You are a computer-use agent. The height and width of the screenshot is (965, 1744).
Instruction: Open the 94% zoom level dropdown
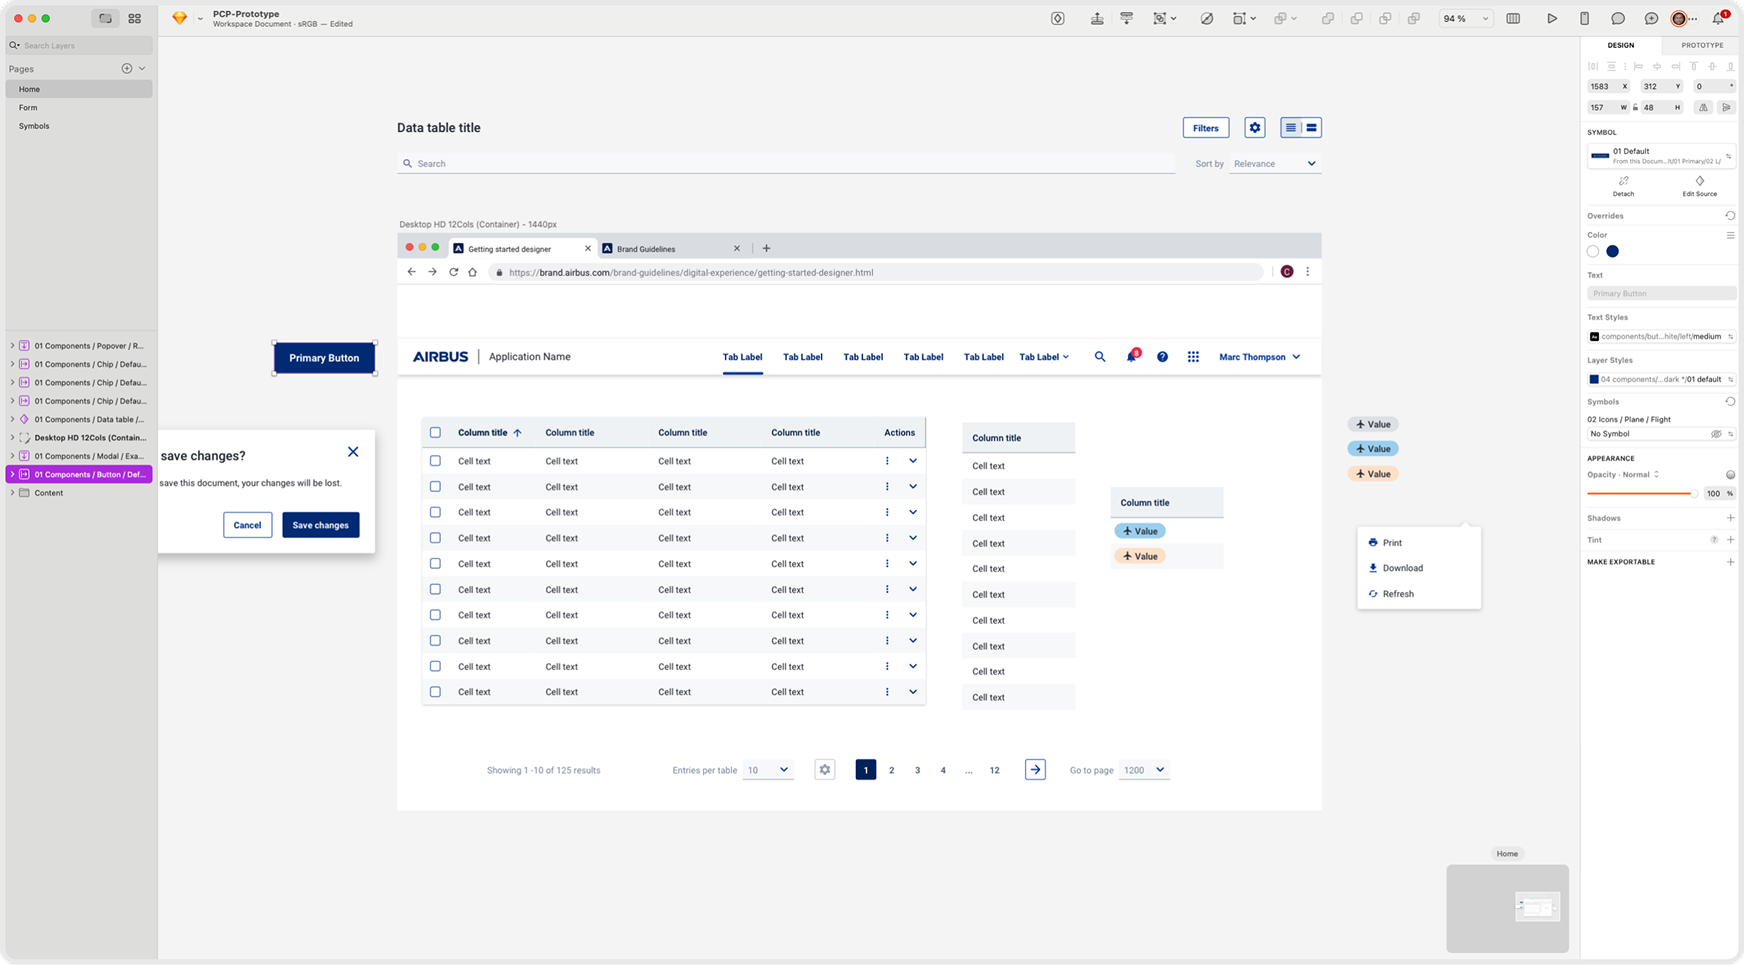click(x=1464, y=18)
